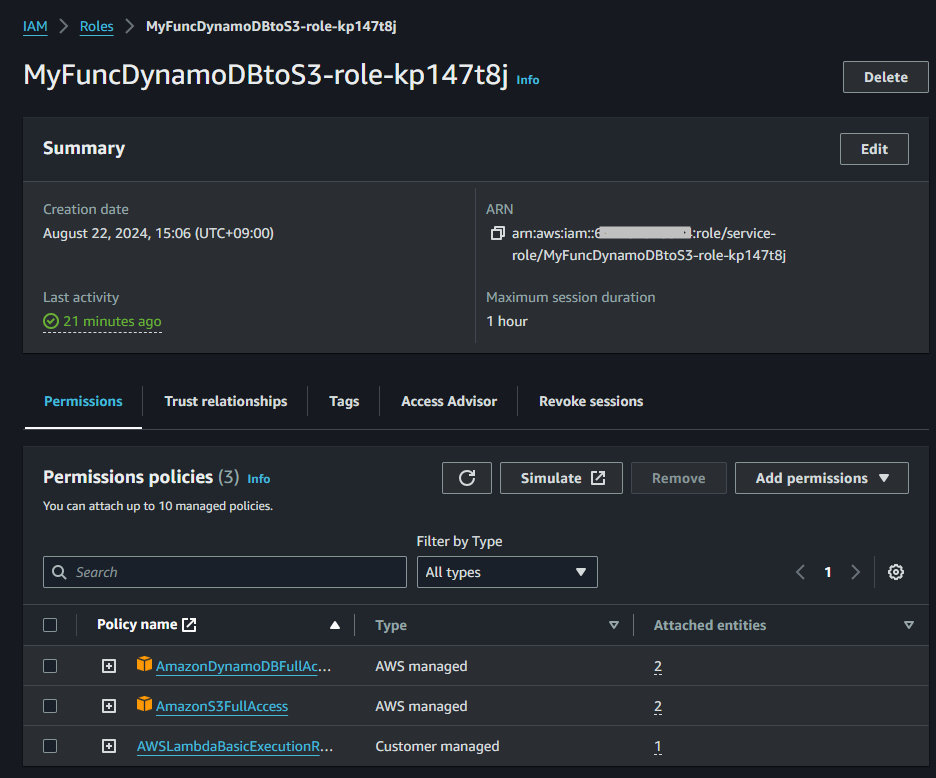Open the permissions table settings gear
936x778 pixels.
(x=895, y=572)
